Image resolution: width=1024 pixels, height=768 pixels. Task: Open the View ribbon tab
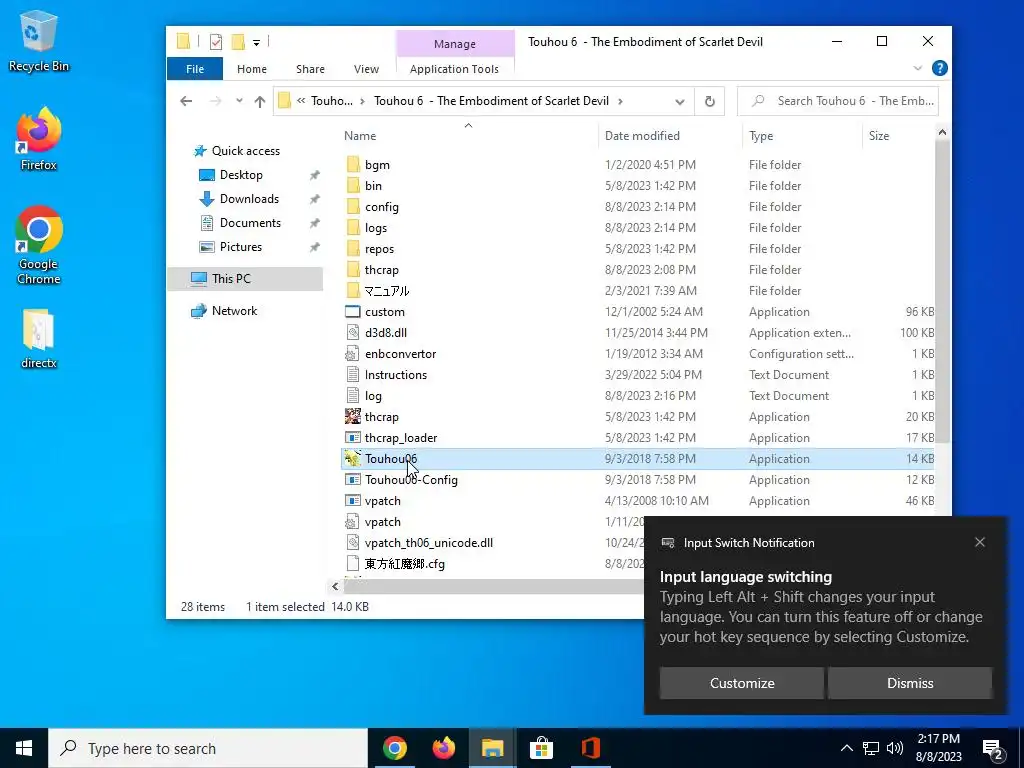pyautogui.click(x=366, y=69)
